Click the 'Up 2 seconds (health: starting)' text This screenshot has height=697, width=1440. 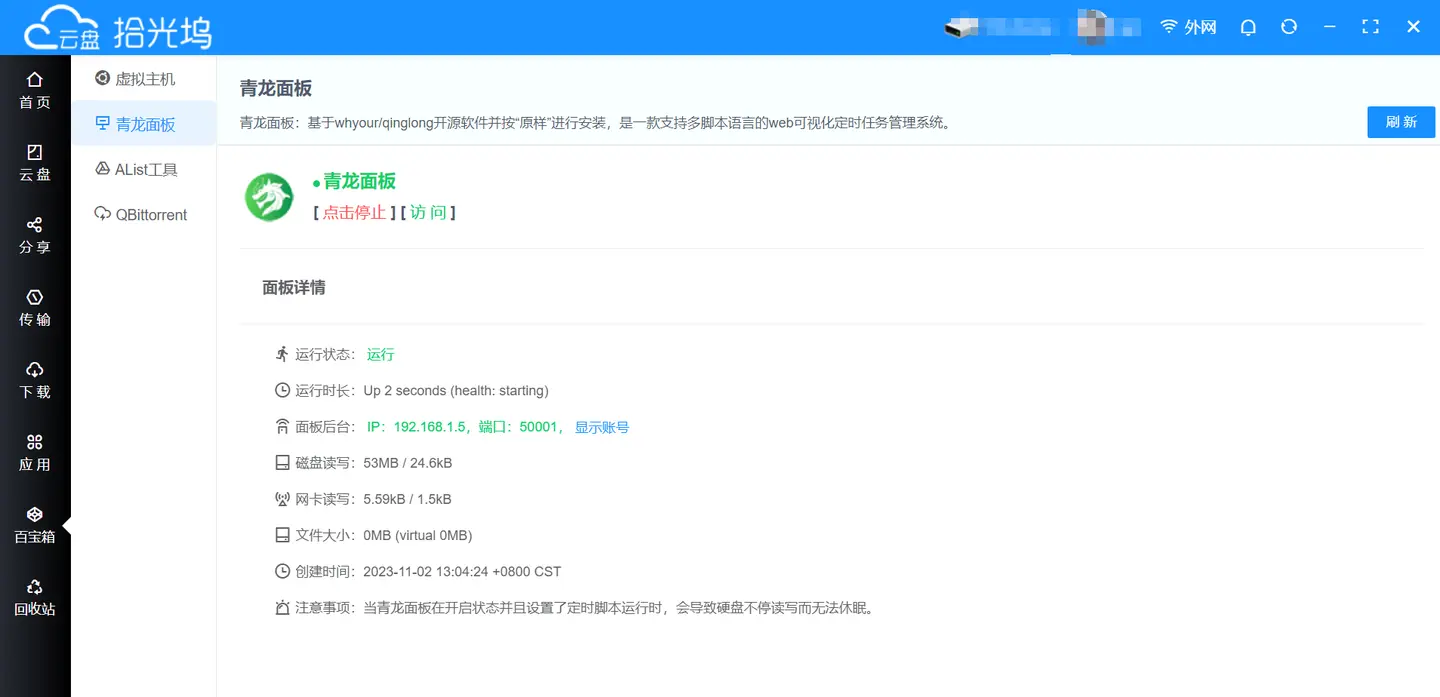(x=456, y=391)
